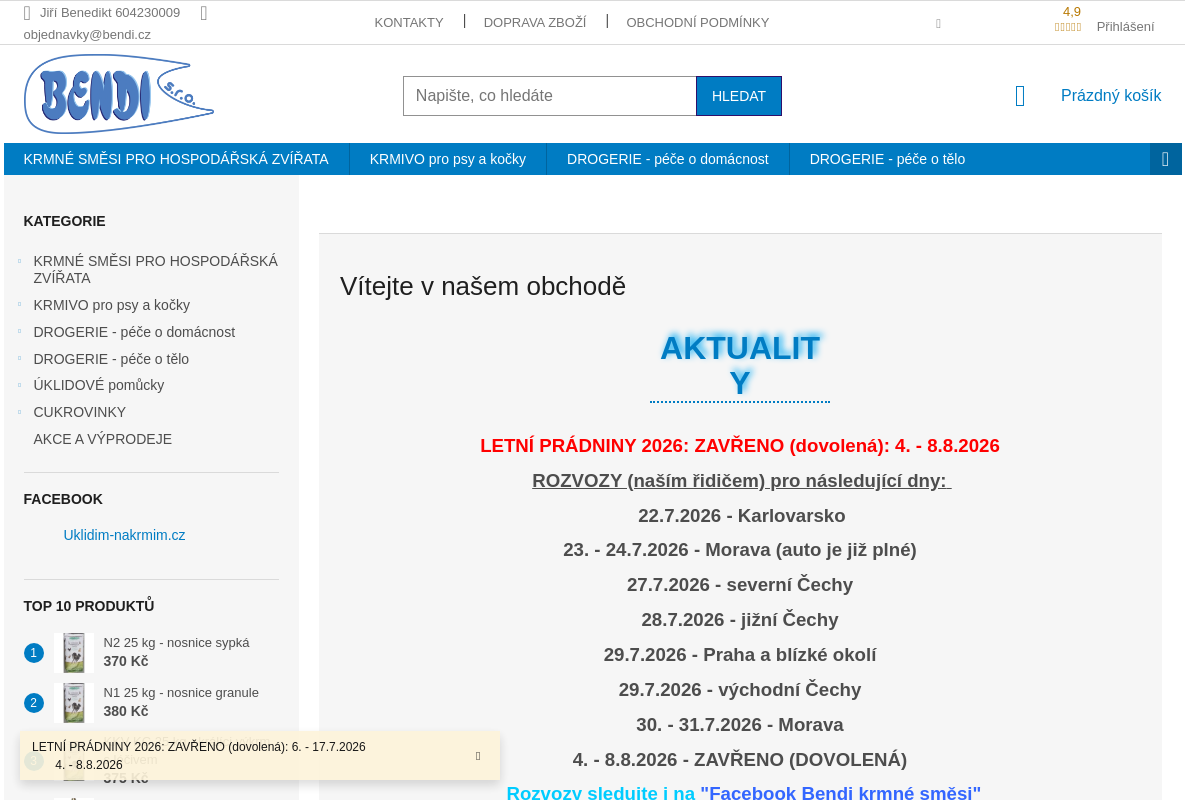
Task: Select the text '28.7.2026 - jižní Čechy'
Action: [x=740, y=620]
